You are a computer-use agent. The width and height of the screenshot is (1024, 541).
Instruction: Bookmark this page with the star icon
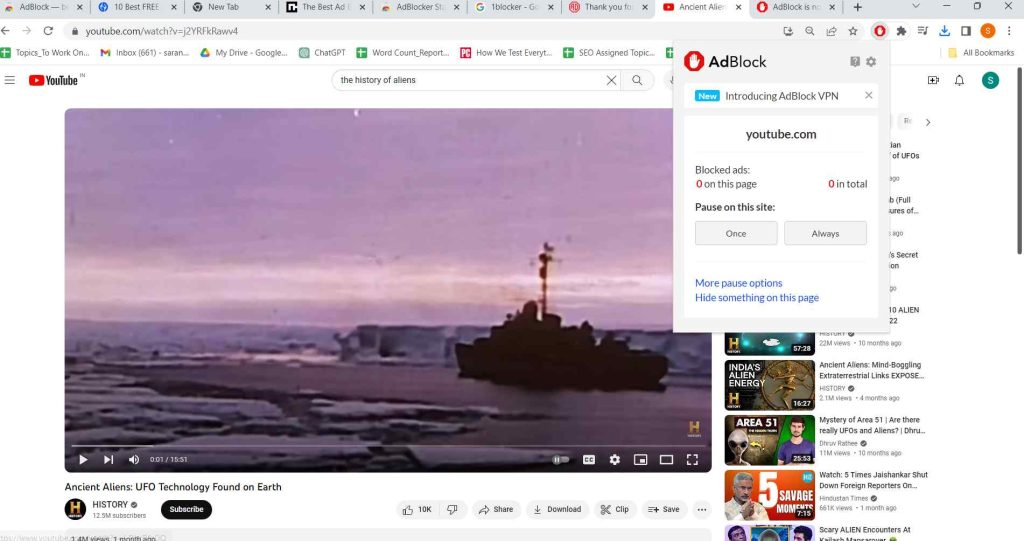[853, 31]
